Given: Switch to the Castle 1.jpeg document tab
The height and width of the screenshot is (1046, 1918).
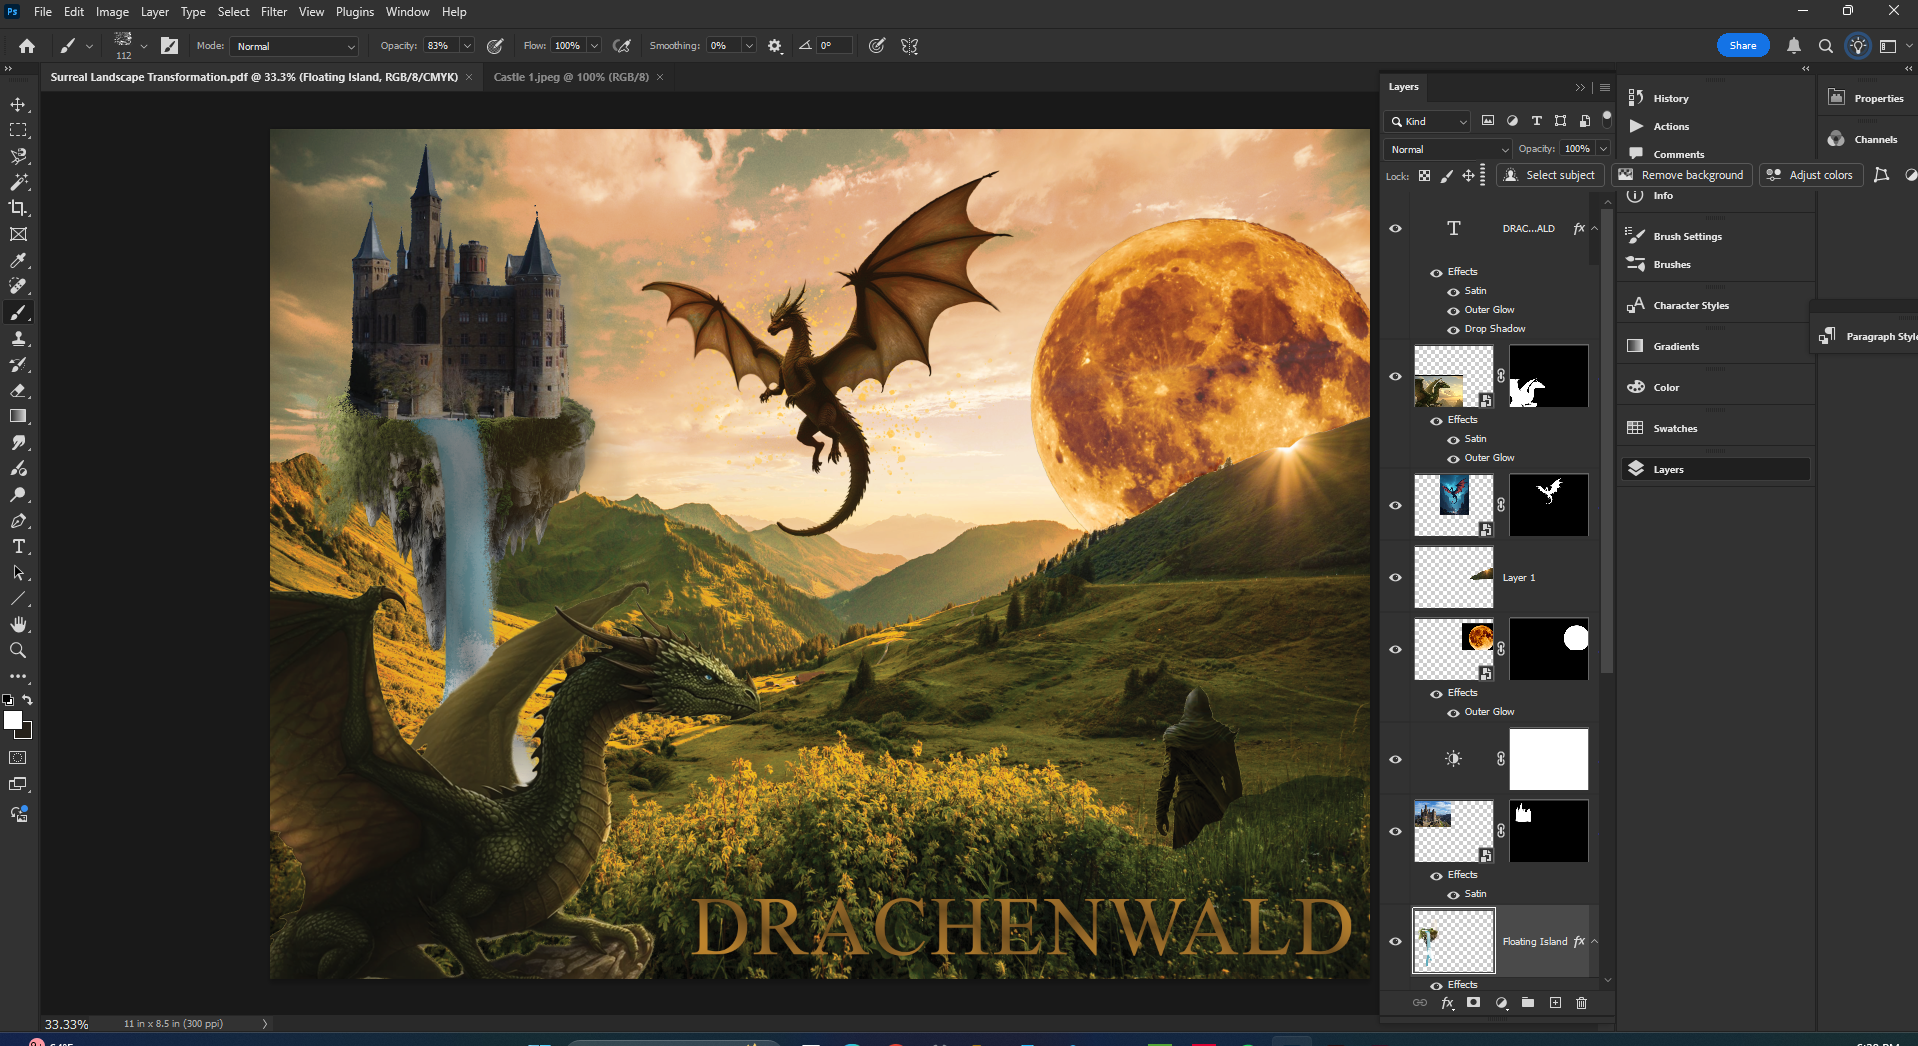Looking at the screenshot, I should 573,77.
